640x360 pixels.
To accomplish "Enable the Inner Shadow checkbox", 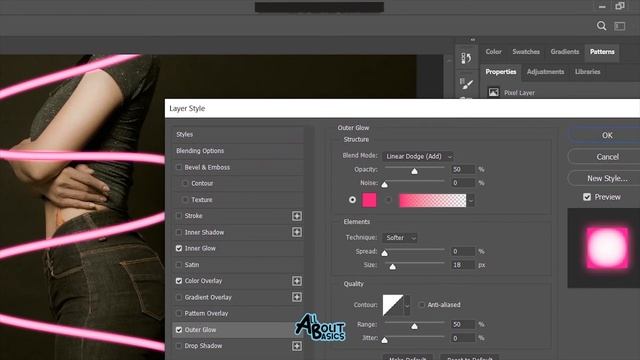I will click(179, 232).
